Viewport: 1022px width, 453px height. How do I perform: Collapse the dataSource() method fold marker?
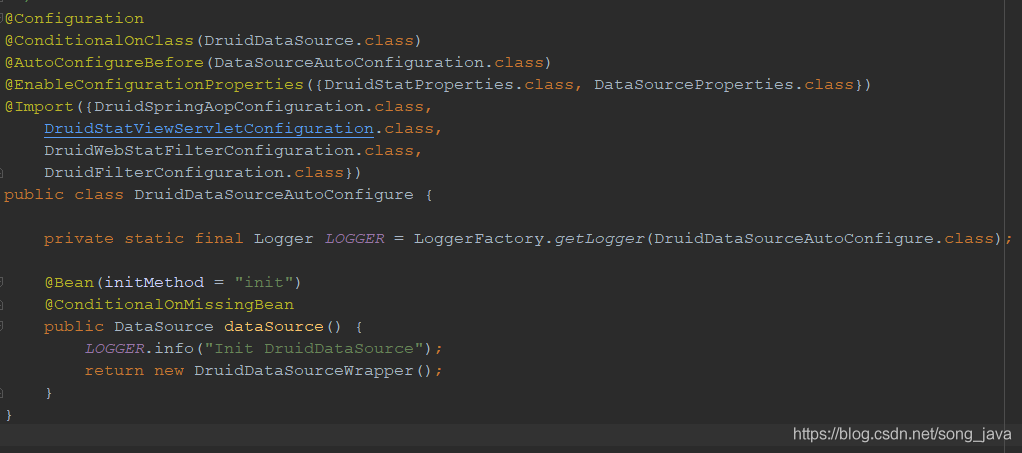pos(4,327)
